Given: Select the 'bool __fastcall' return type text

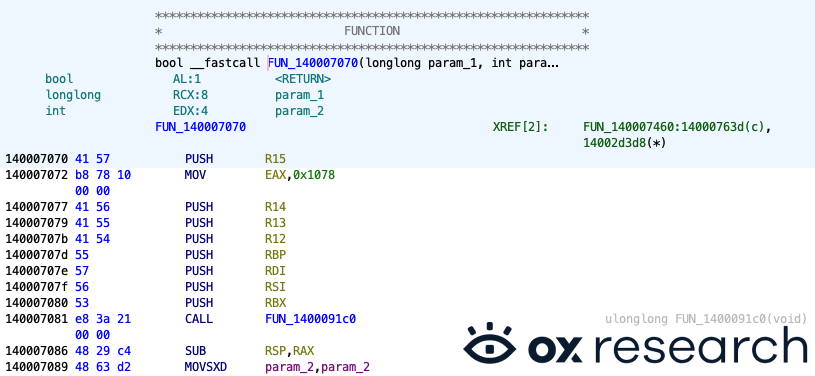Looking at the screenshot, I should (208, 63).
